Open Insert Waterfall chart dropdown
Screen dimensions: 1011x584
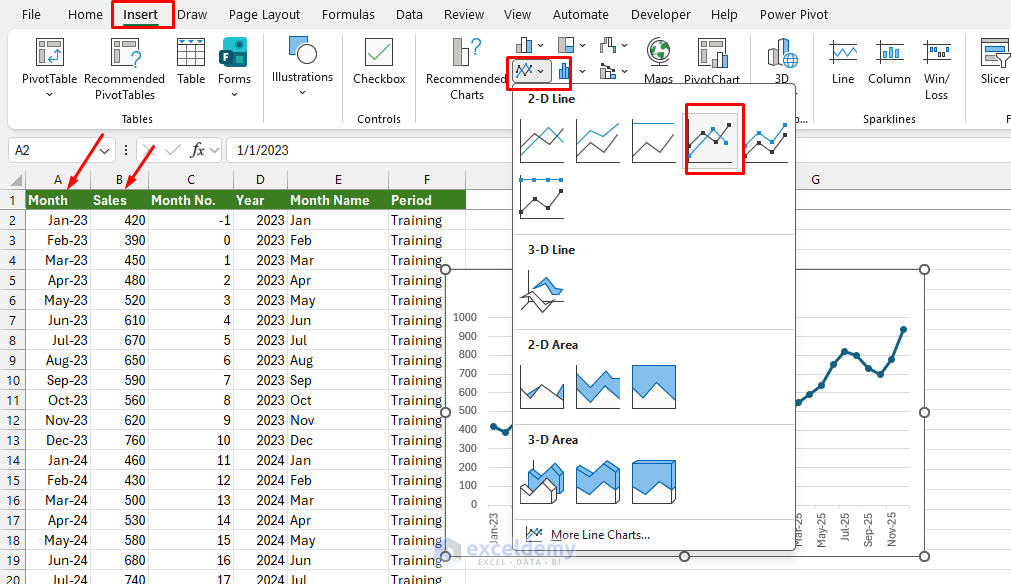(614, 45)
